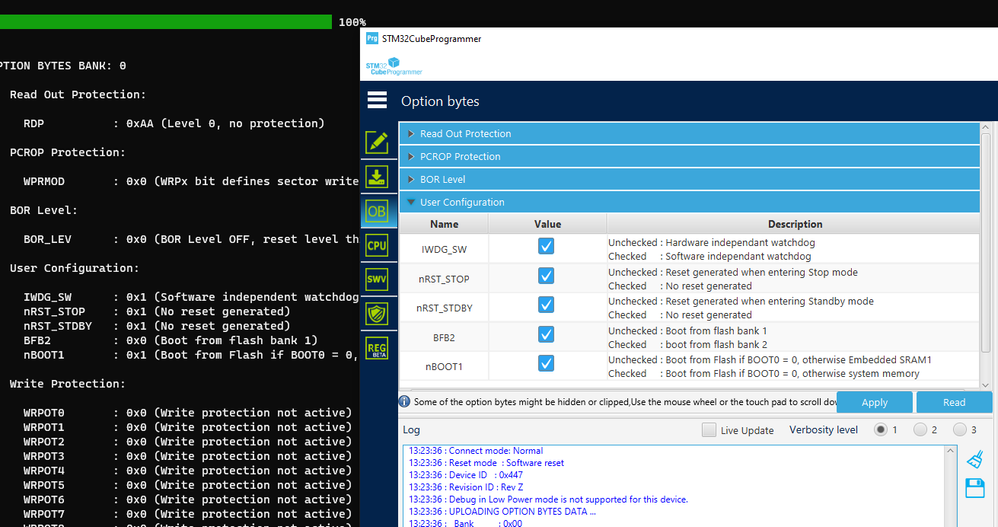Click log line 'Device ID : 0x447'
The height and width of the screenshot is (527, 998).
[x=466, y=475]
